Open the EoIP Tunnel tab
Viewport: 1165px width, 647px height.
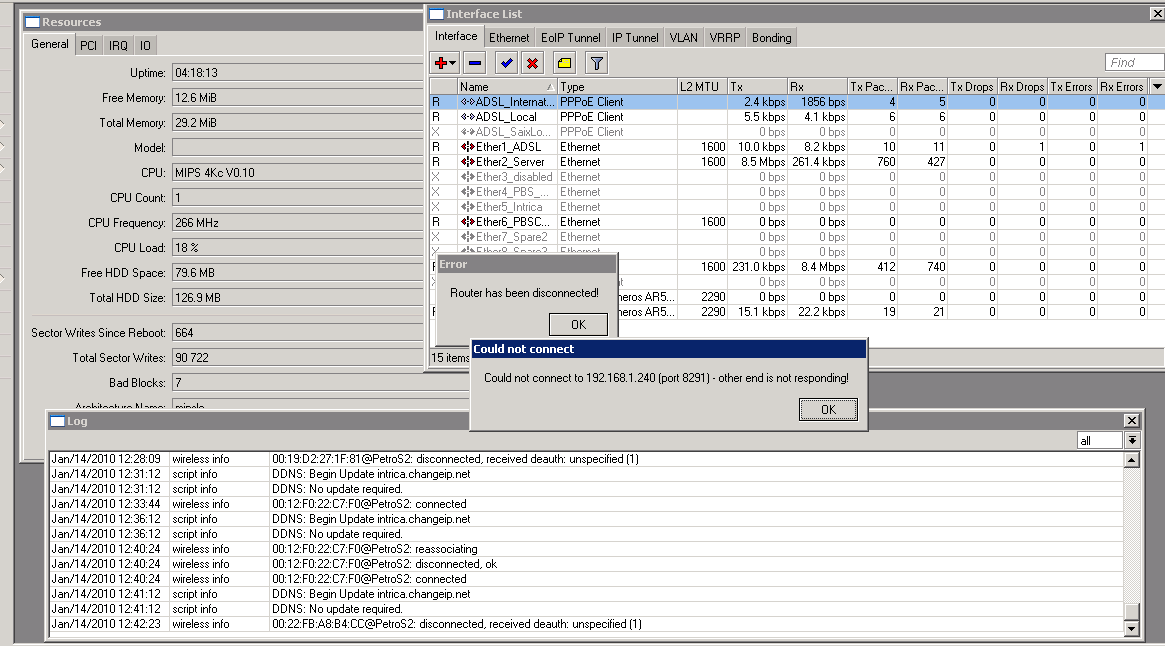click(570, 37)
